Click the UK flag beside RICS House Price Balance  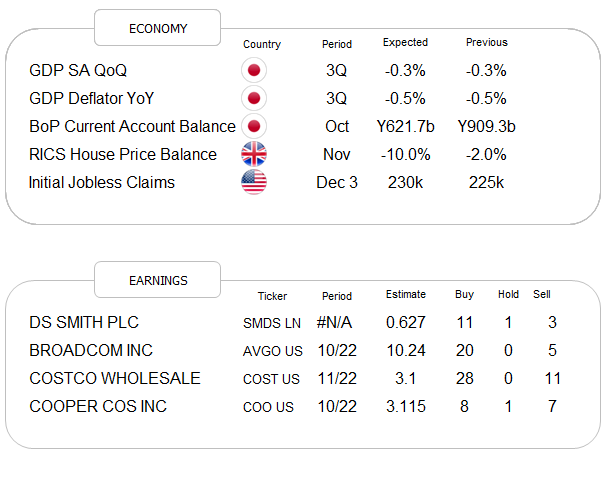[254, 154]
